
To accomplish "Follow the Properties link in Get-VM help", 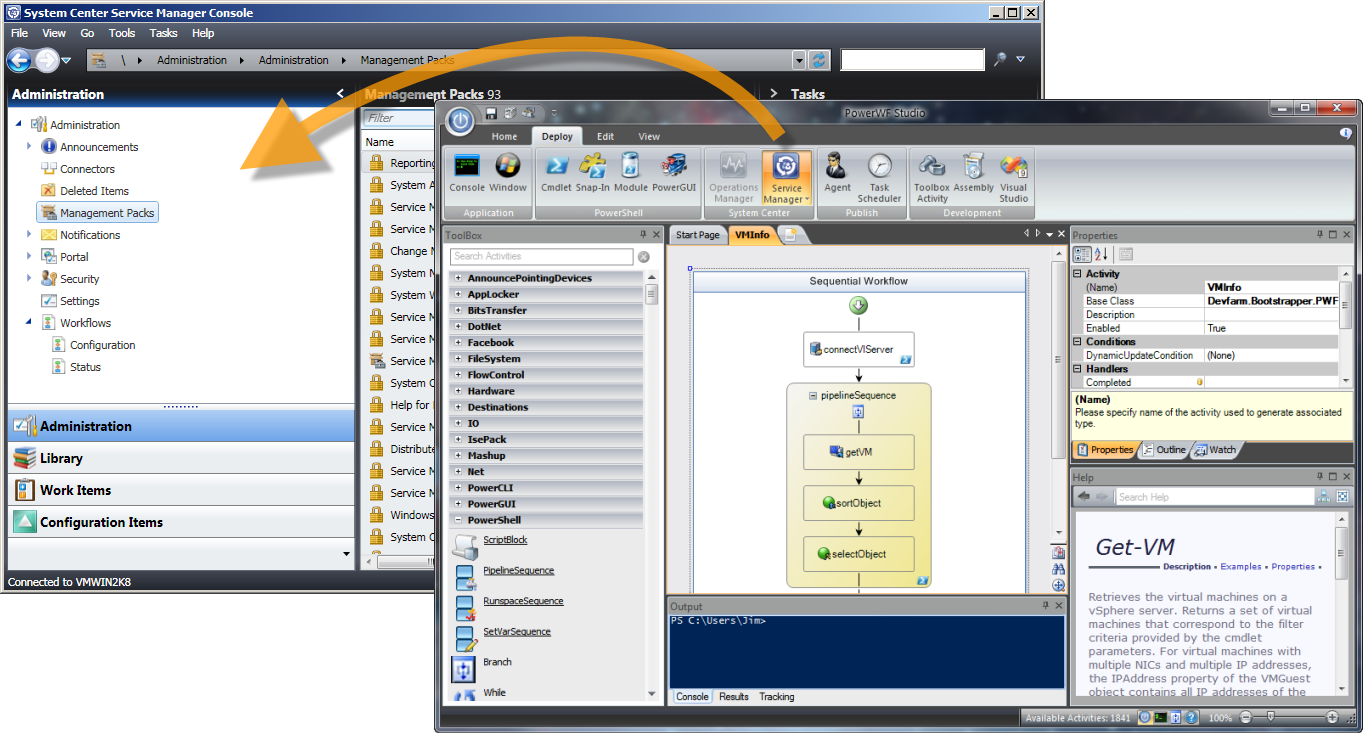I will coord(1293,567).
